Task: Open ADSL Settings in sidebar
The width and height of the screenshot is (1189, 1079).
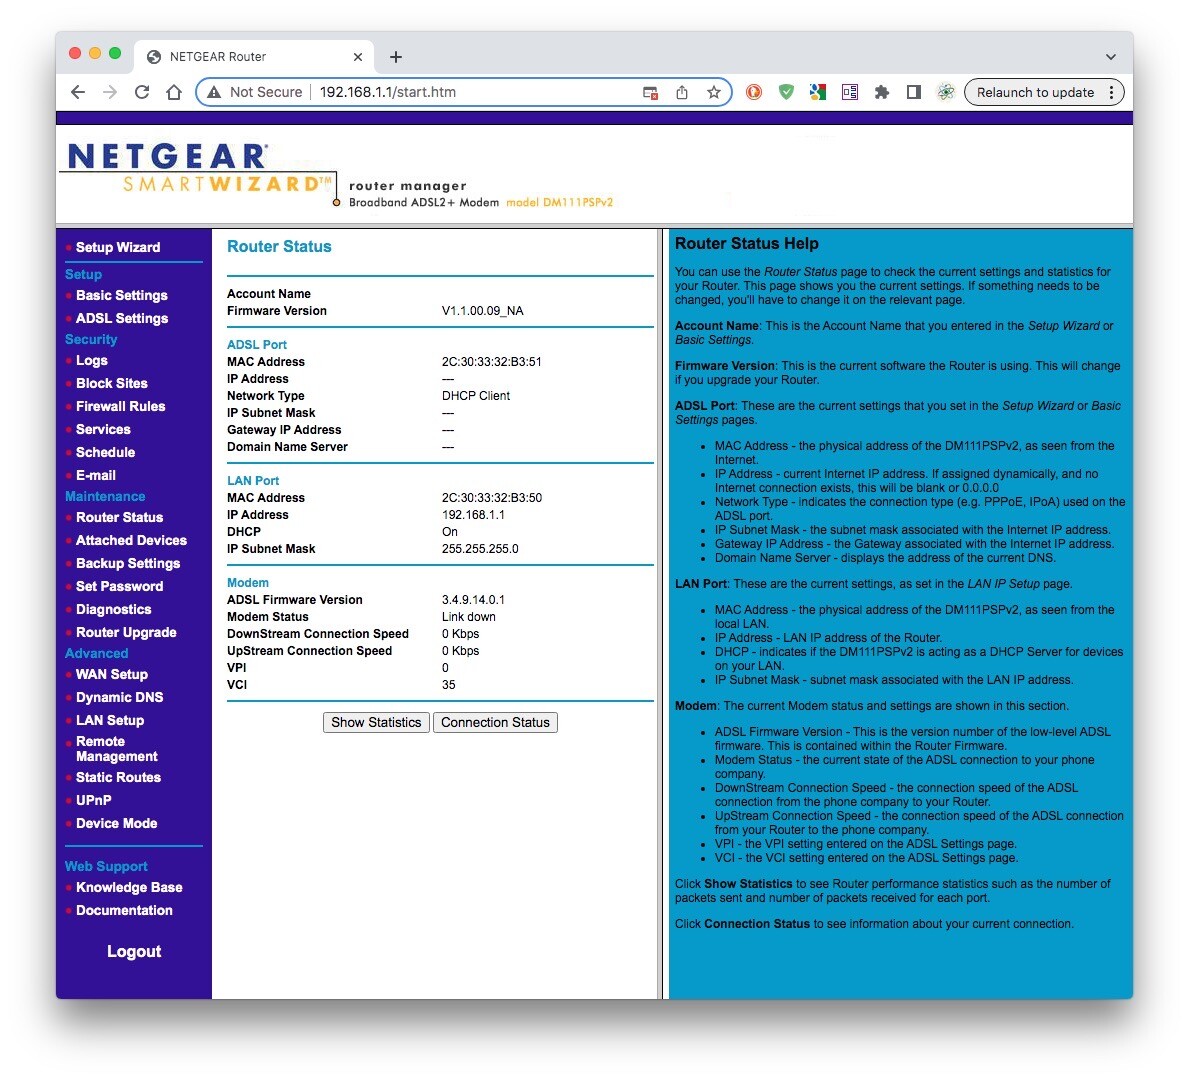Action: (x=122, y=318)
